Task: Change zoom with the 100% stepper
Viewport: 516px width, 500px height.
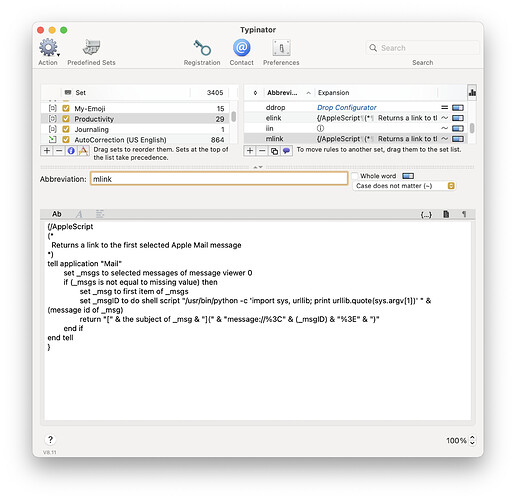Action: click(x=472, y=440)
